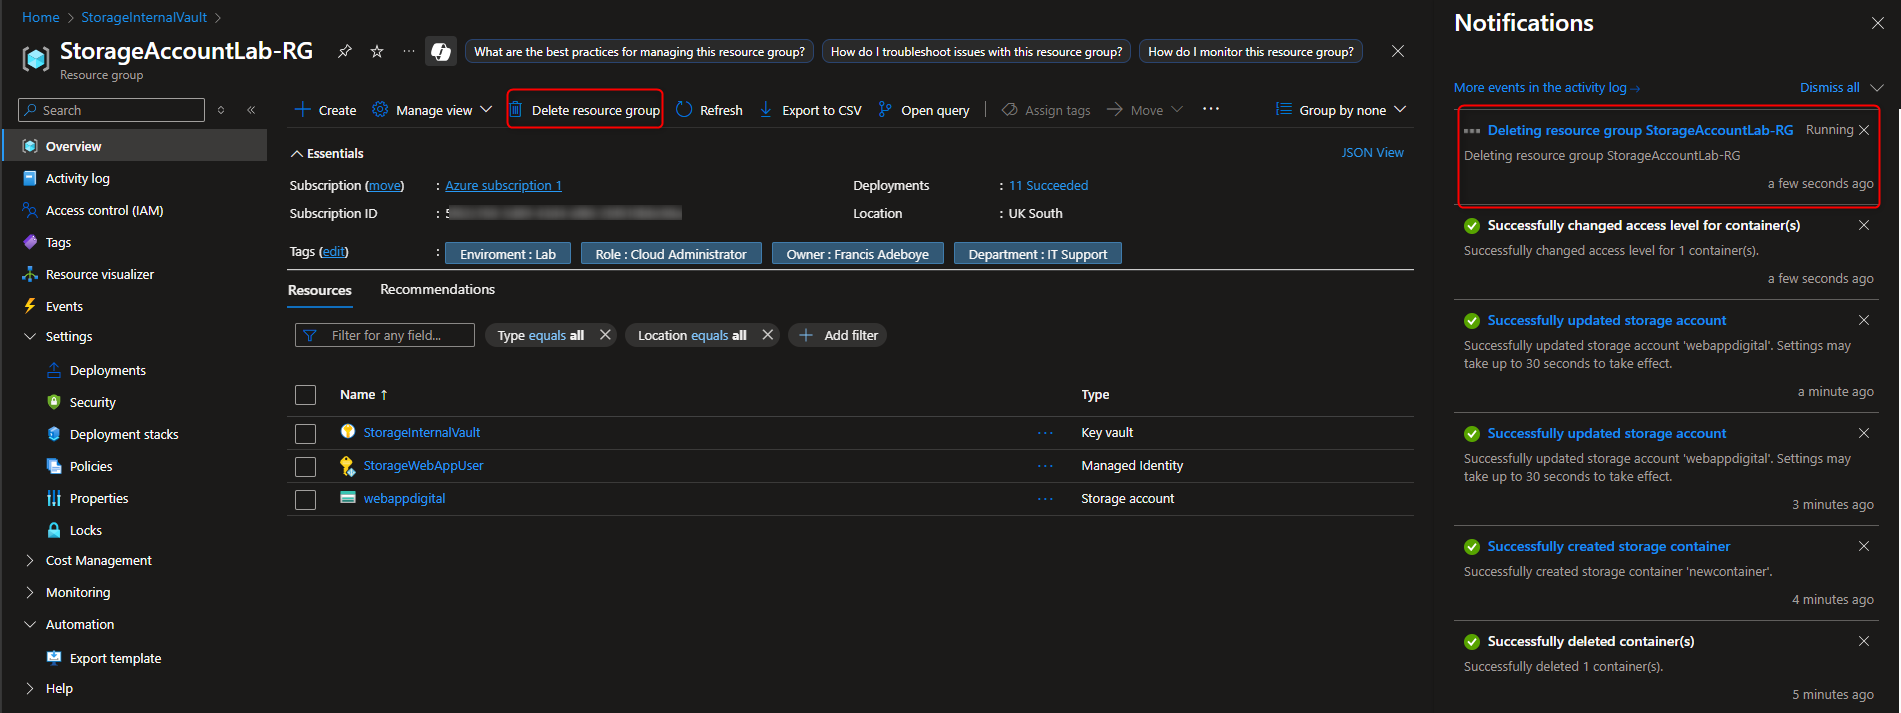This screenshot has height=713, width=1901.
Task: Remove the Type equals all filter
Action: click(x=605, y=335)
